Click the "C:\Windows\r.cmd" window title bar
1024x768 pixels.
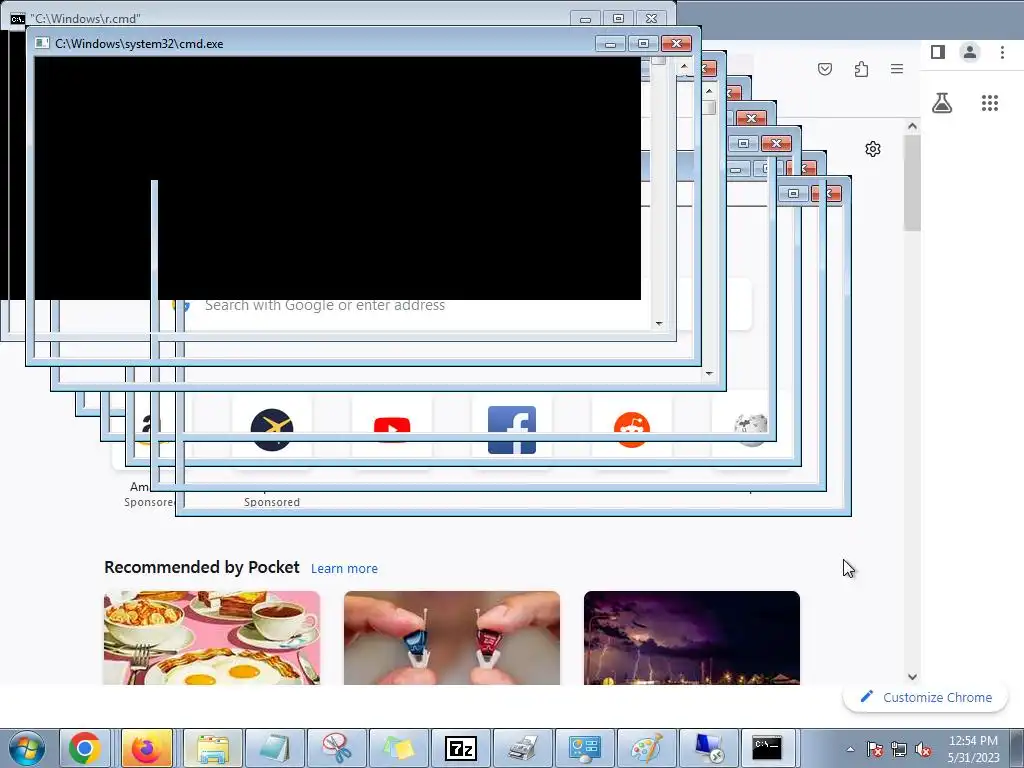(x=287, y=18)
